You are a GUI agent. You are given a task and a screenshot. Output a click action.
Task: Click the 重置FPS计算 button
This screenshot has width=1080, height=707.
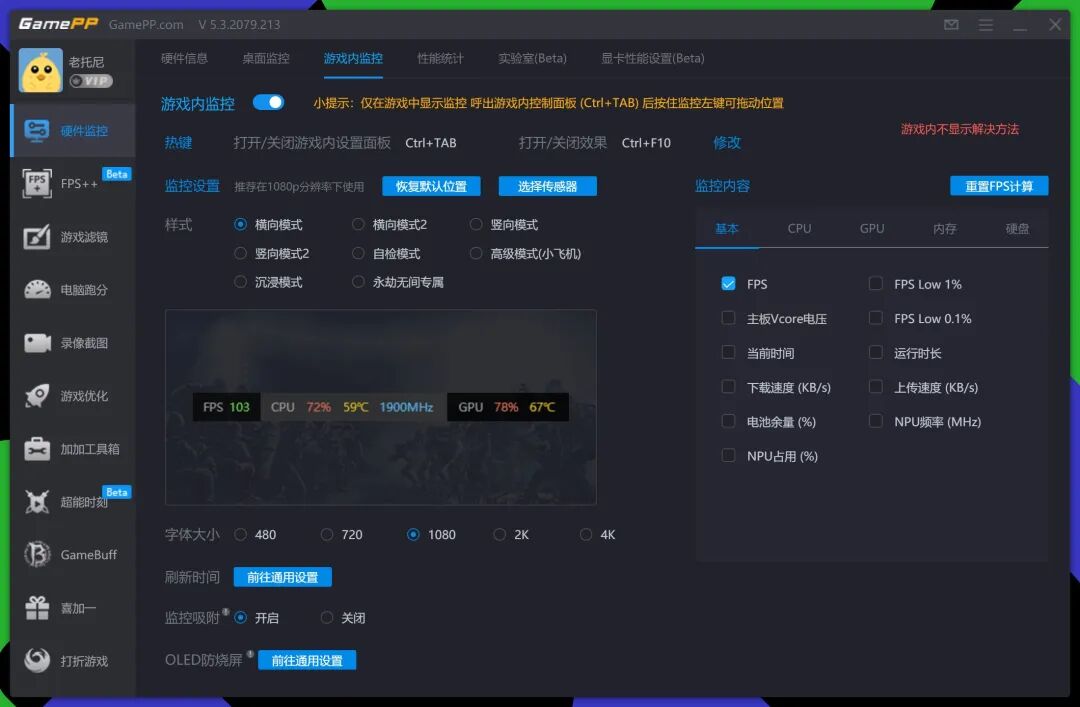pyautogui.click(x=999, y=186)
